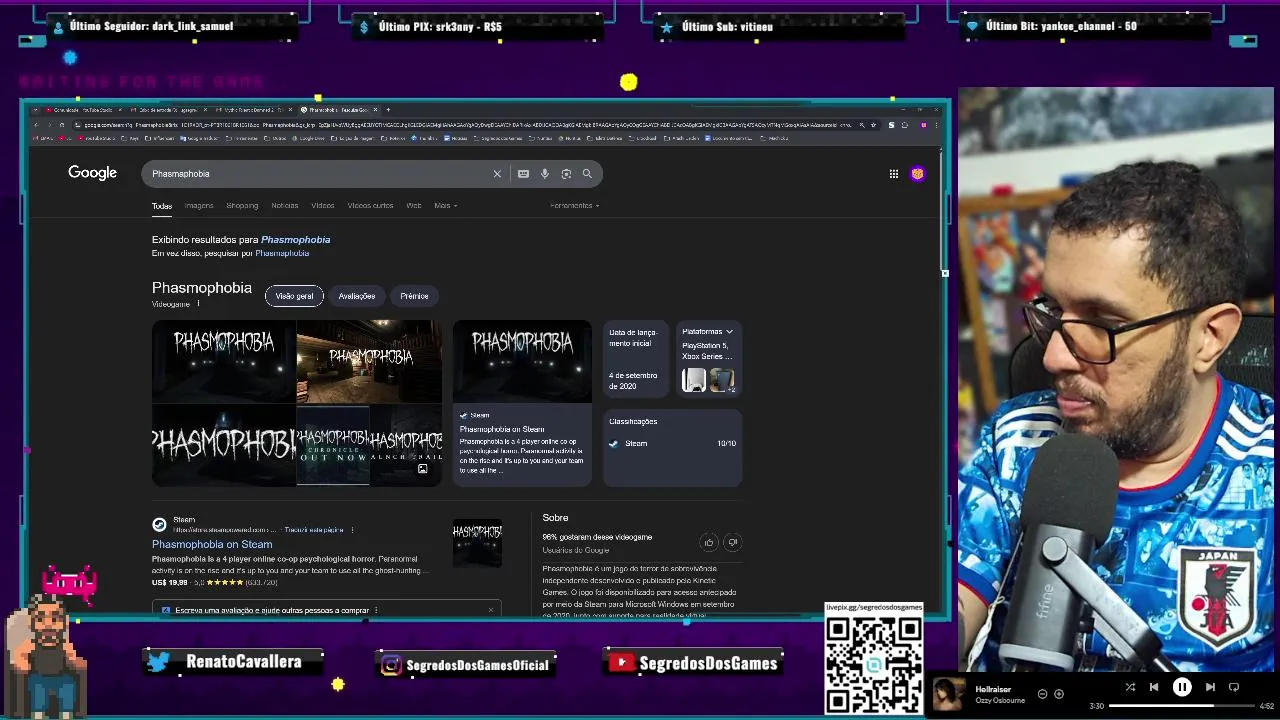This screenshot has width=1280, height=720.
Task: Bookmark this page with star icon
Action: [x=874, y=125]
